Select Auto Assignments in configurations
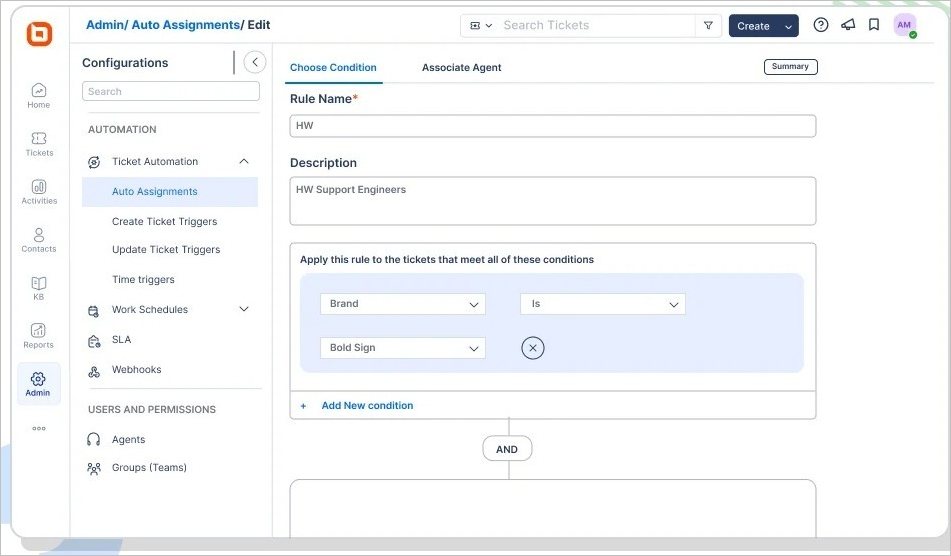The width and height of the screenshot is (951, 556). click(170, 192)
